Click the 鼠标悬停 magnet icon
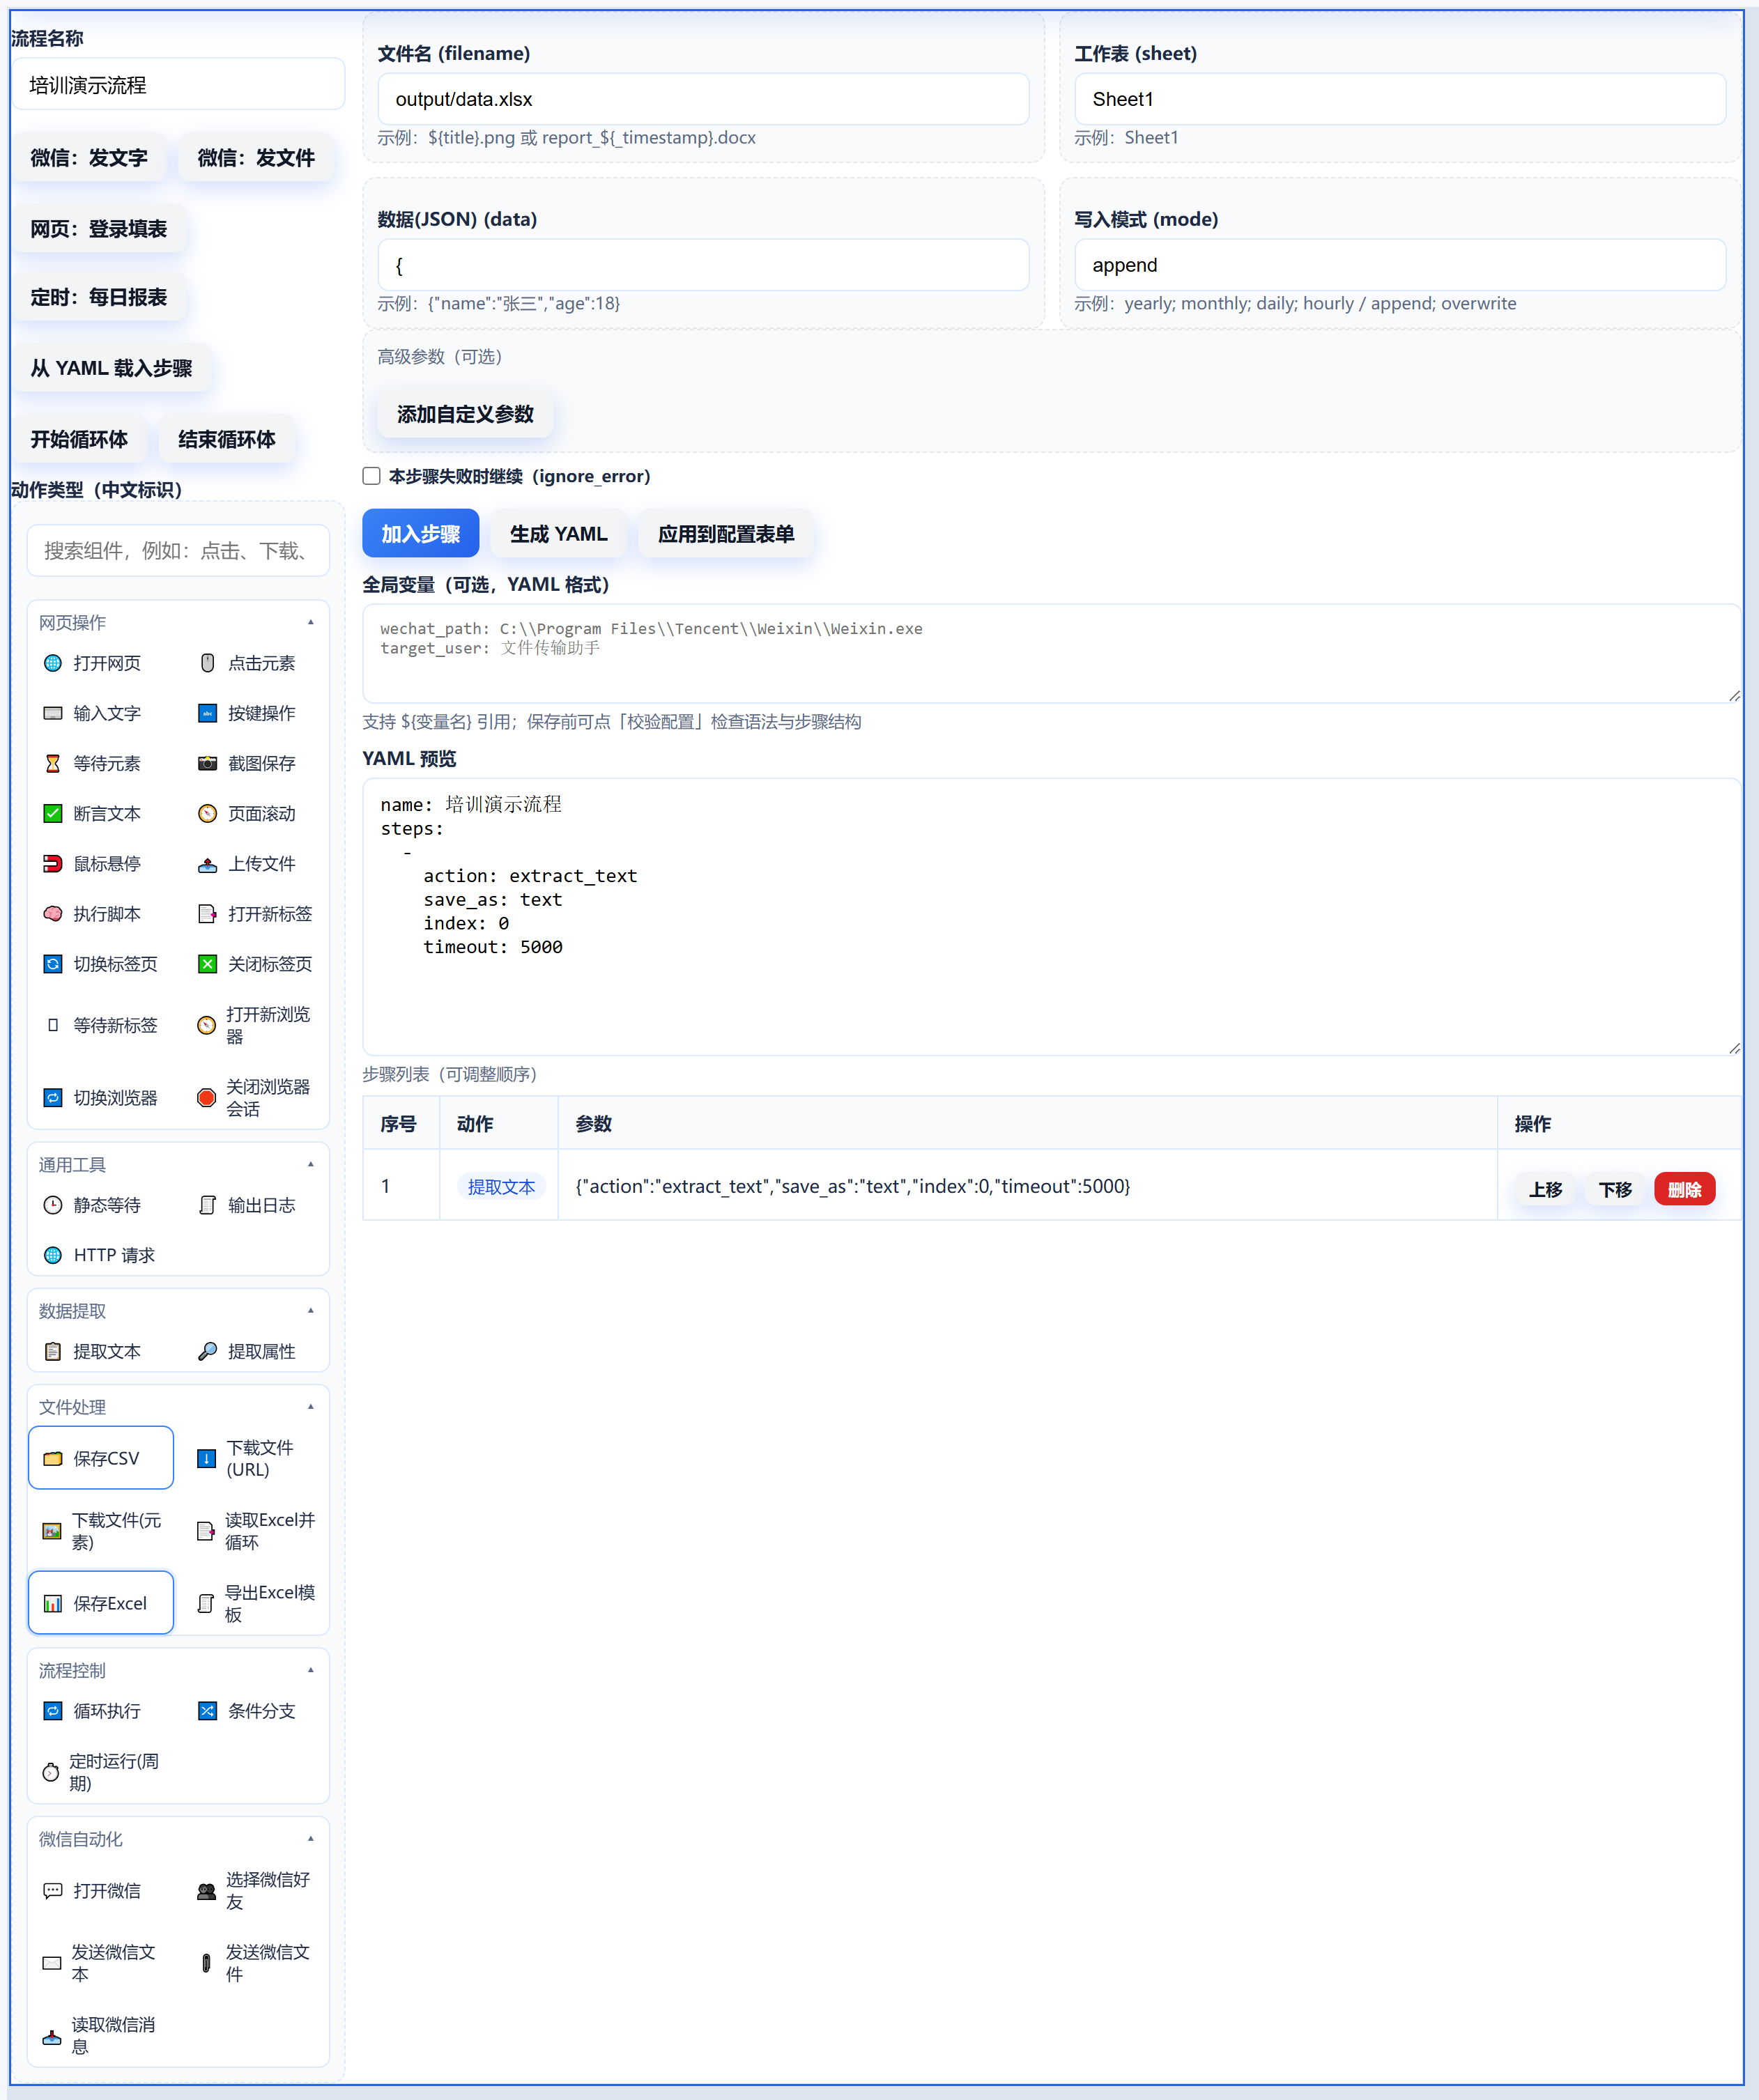The height and width of the screenshot is (2100, 1759). (53, 864)
